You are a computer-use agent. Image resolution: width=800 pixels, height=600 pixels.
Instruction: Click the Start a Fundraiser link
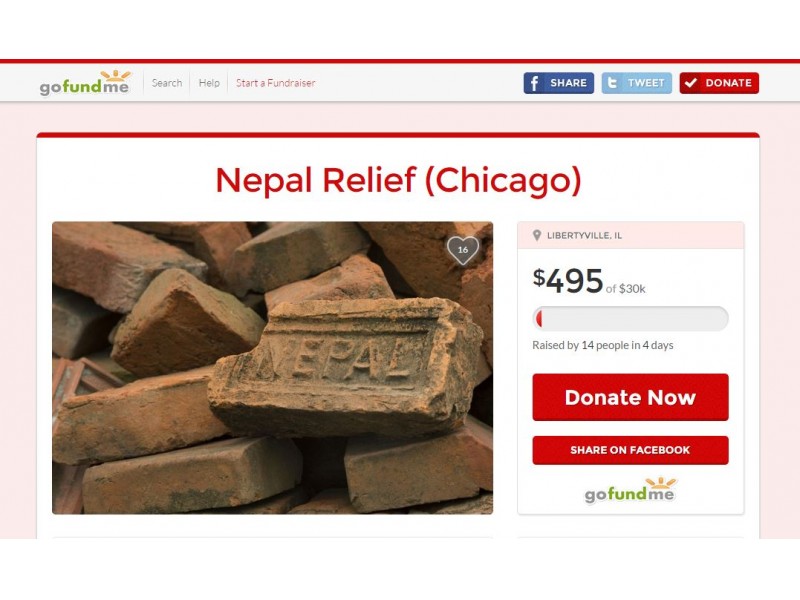276,83
